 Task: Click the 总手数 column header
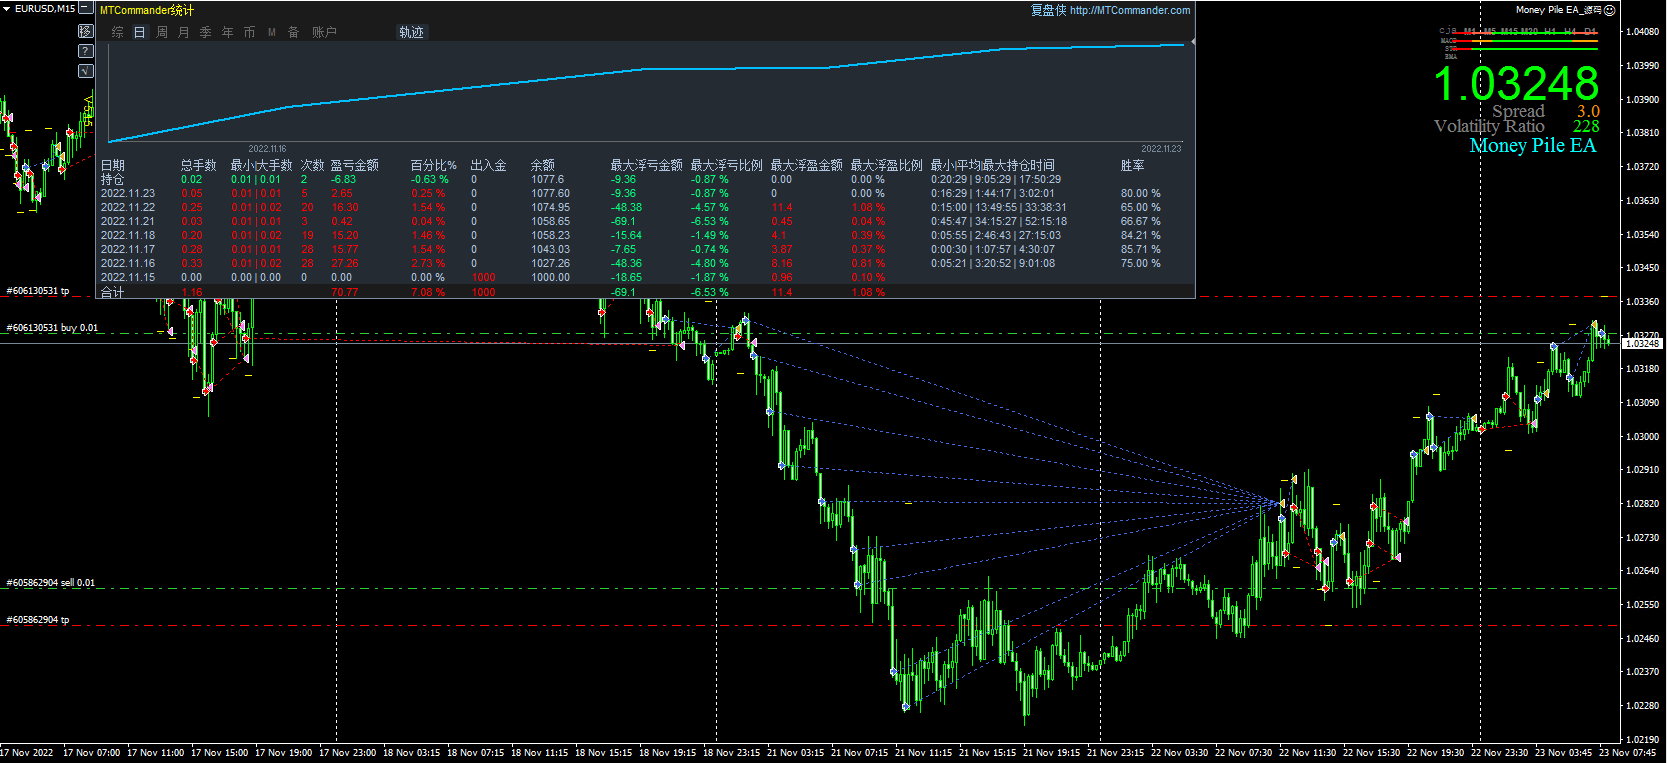tap(198, 165)
